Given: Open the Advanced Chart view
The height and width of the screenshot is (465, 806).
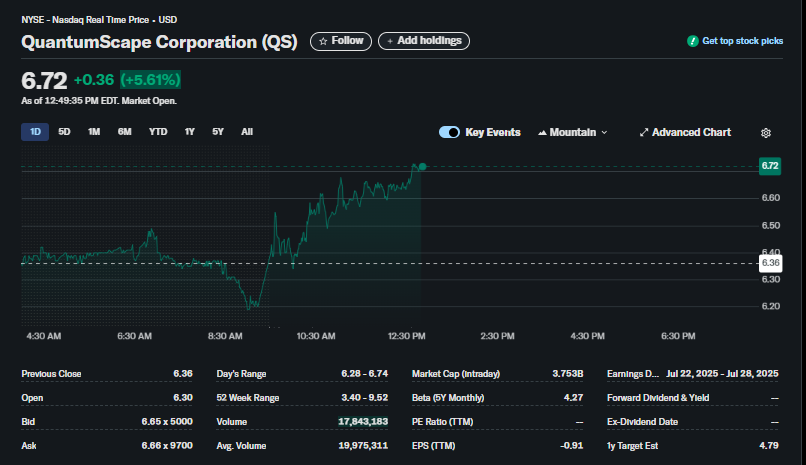Looking at the screenshot, I should pos(685,133).
